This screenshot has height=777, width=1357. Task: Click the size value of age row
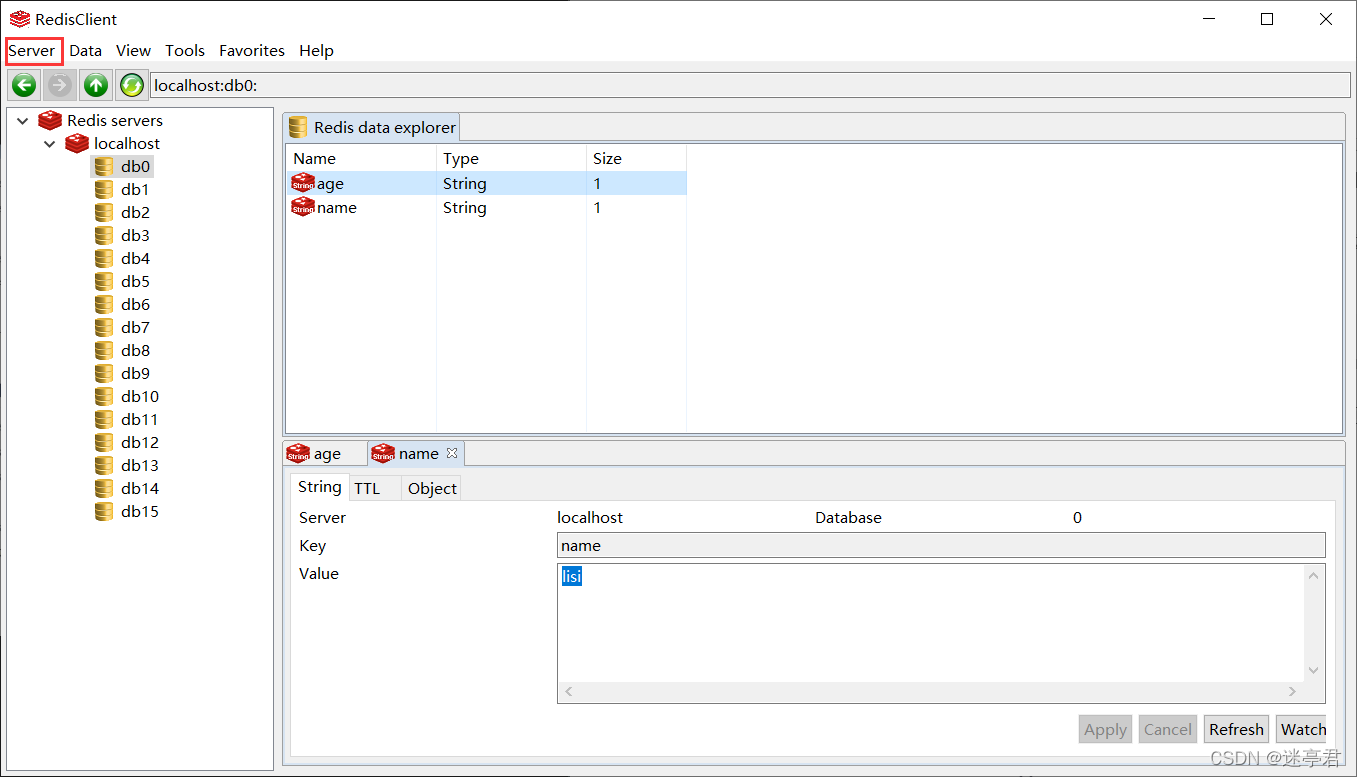coord(597,184)
